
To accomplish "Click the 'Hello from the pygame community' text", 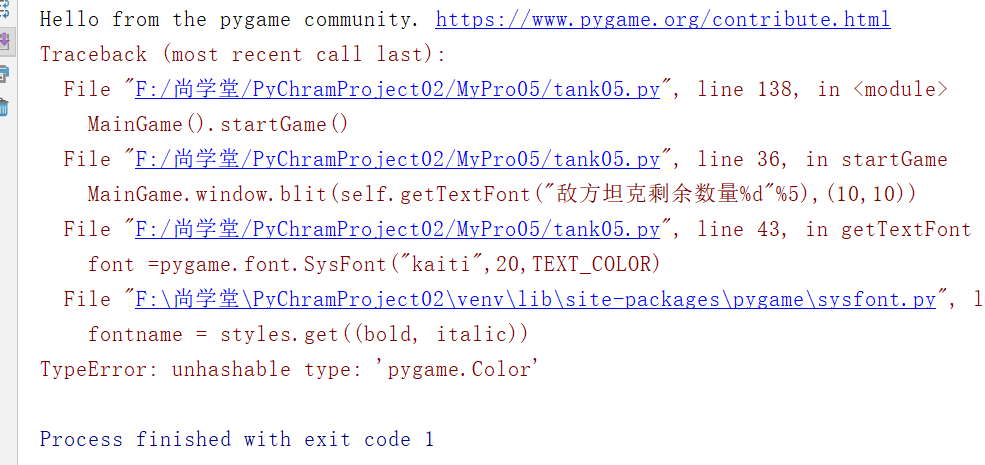I will tap(230, 20).
